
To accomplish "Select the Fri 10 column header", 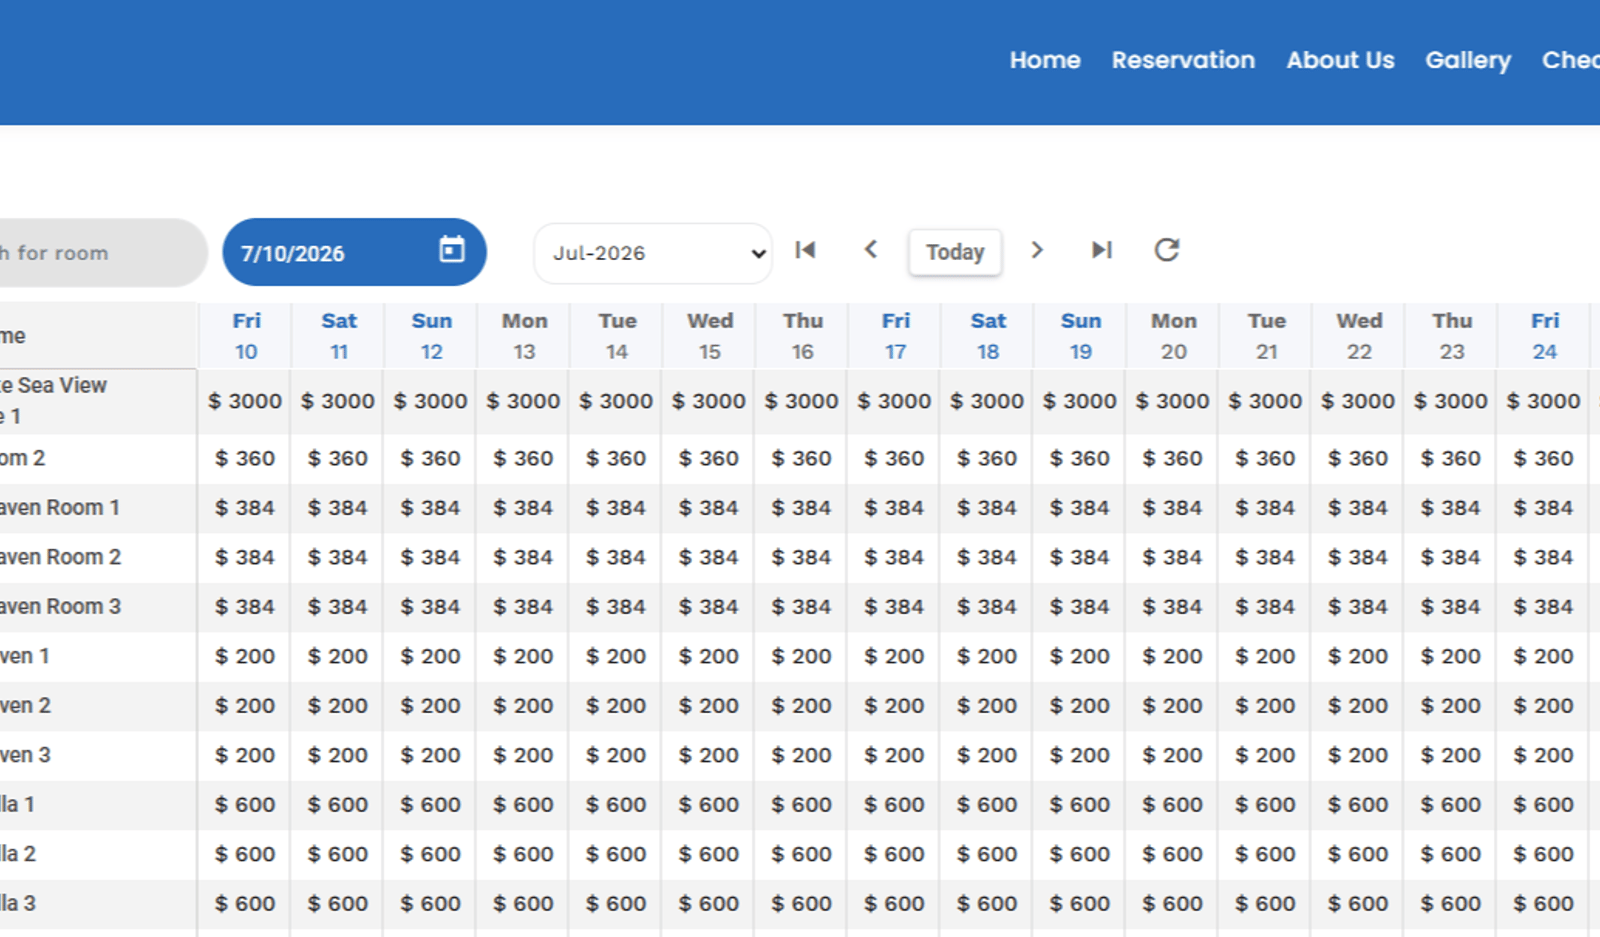I will (x=246, y=336).
